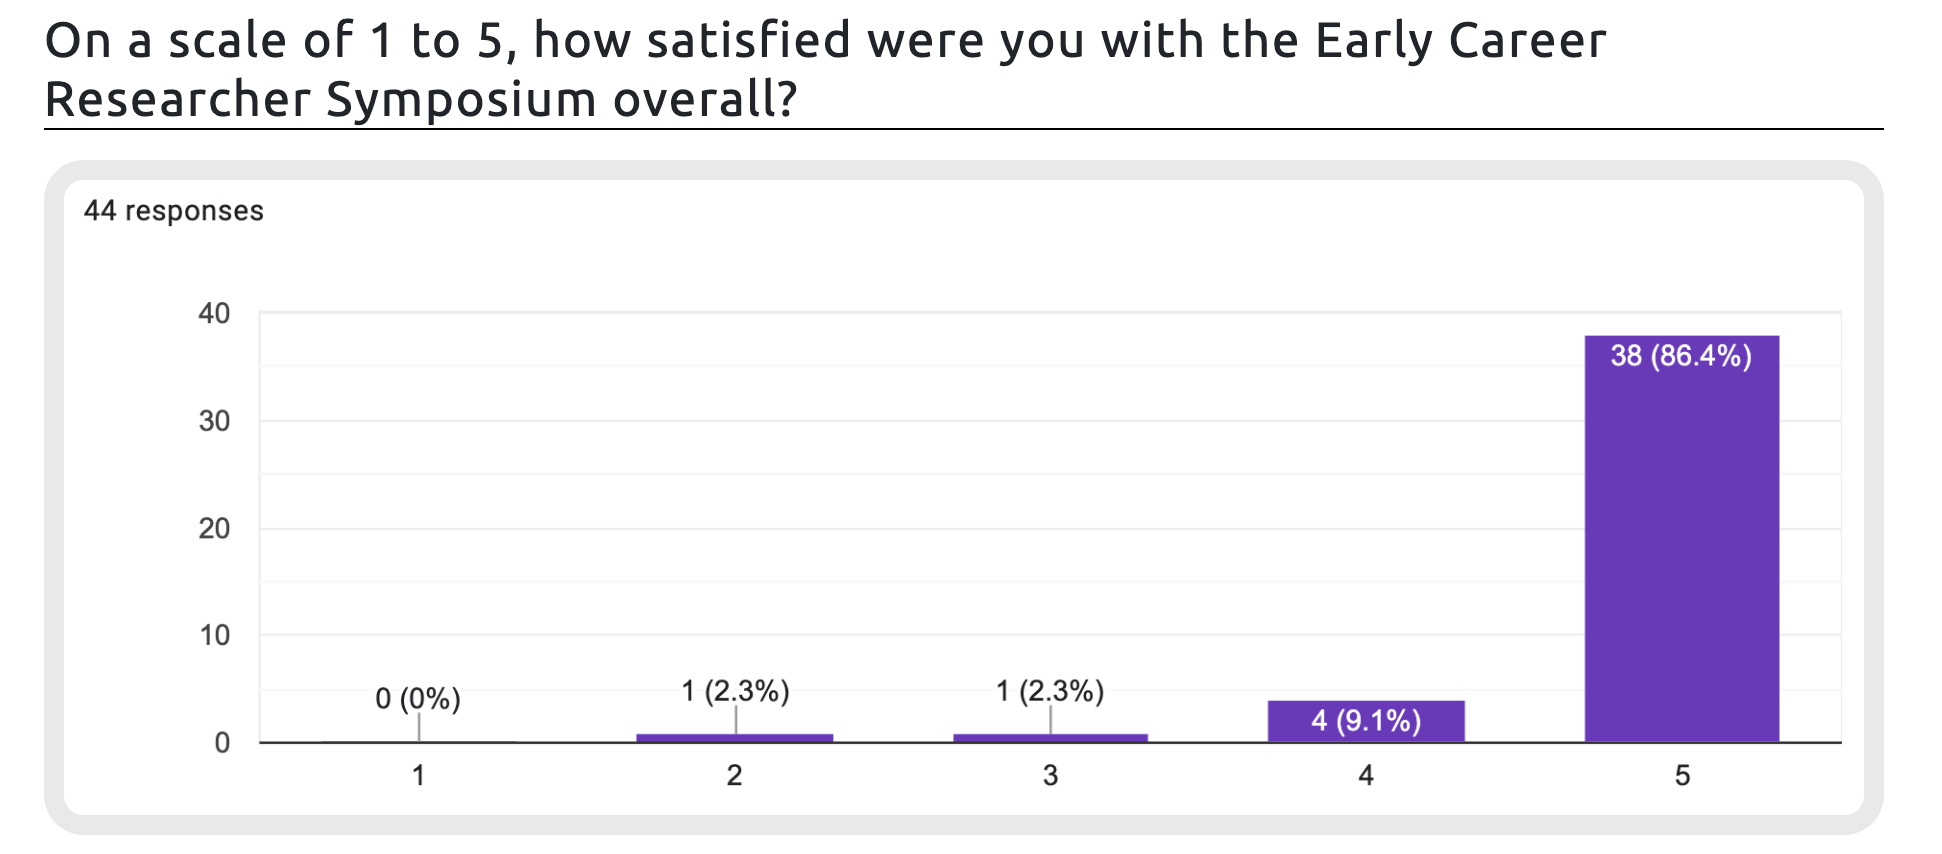Click x-axis rating label 1
Image resolution: width=1942 pixels, height=854 pixels.
click(x=419, y=776)
